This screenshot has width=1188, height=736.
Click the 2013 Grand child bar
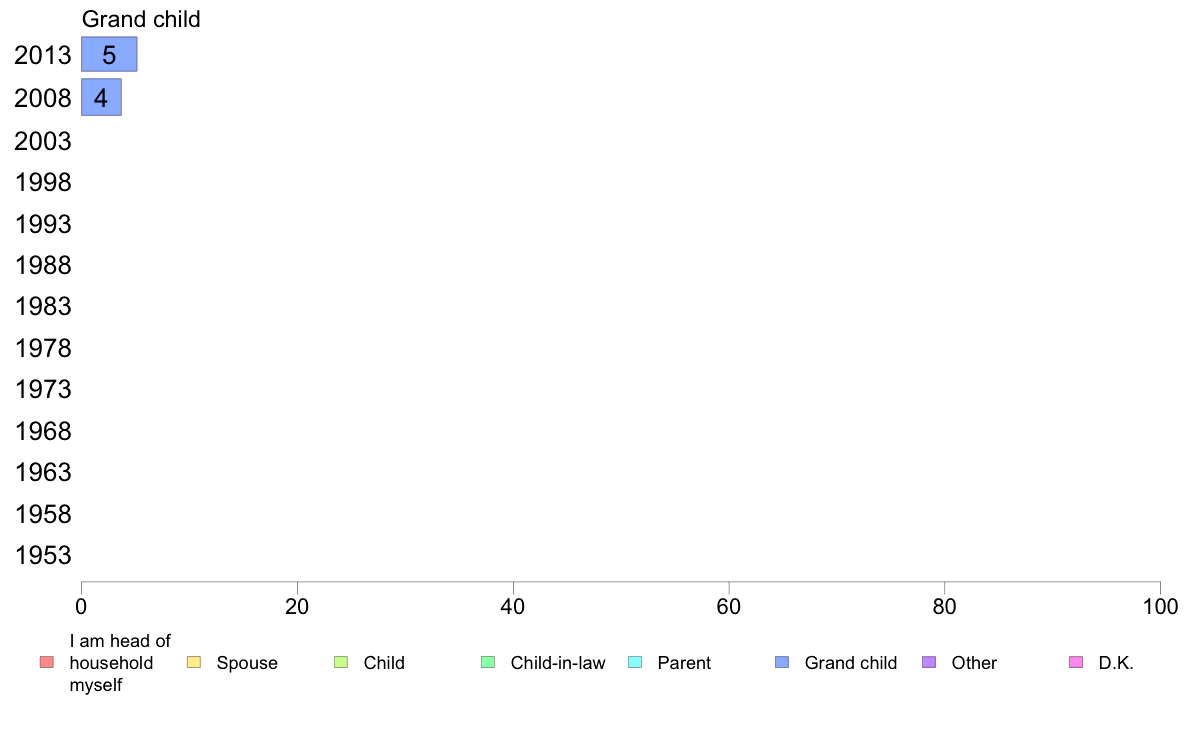tap(109, 55)
